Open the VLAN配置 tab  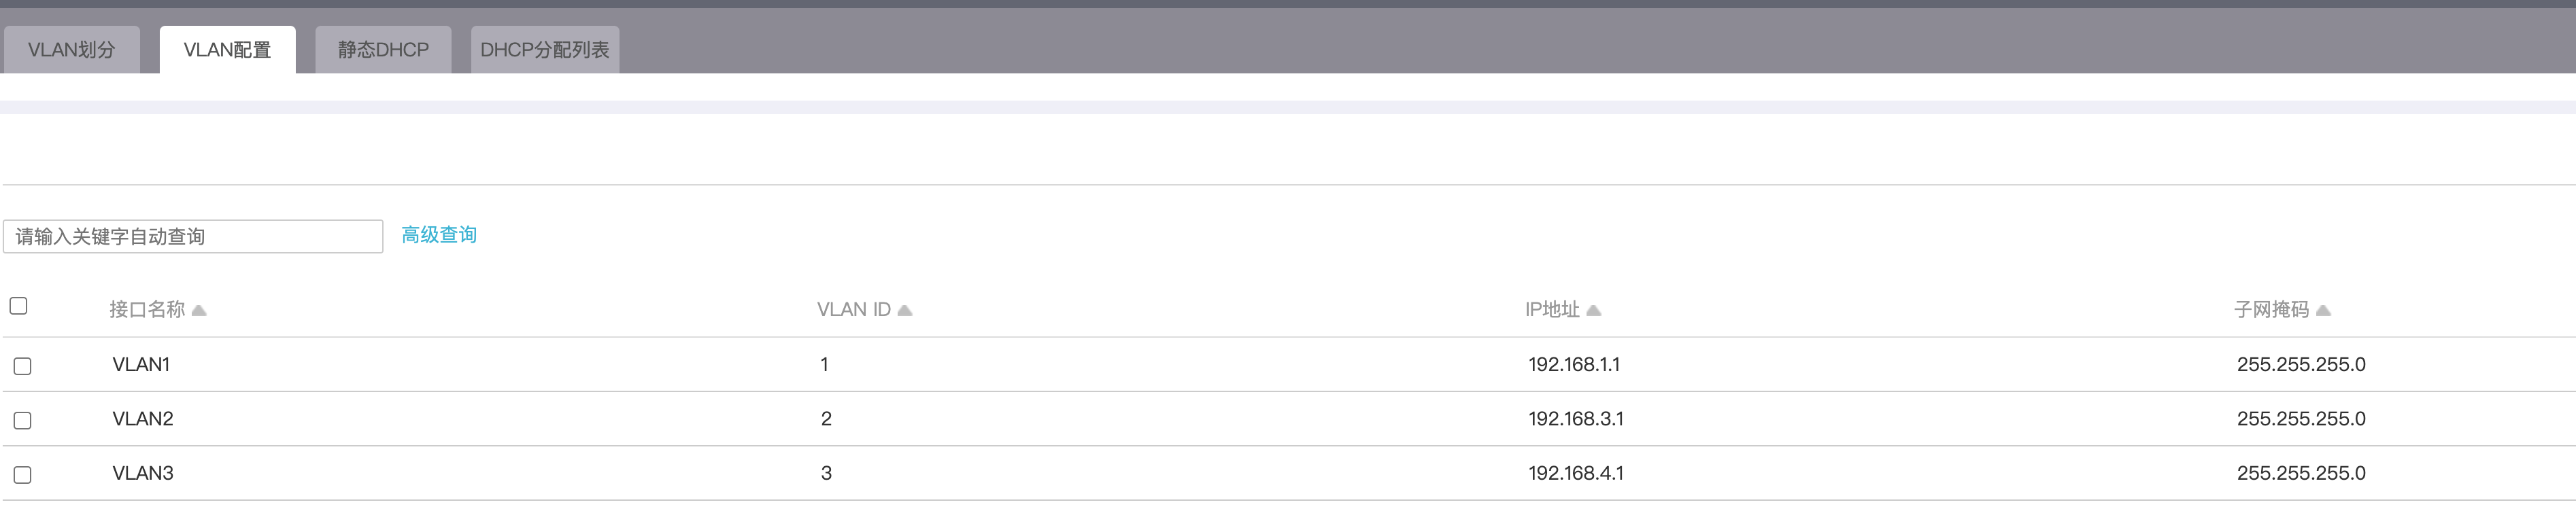coord(227,50)
